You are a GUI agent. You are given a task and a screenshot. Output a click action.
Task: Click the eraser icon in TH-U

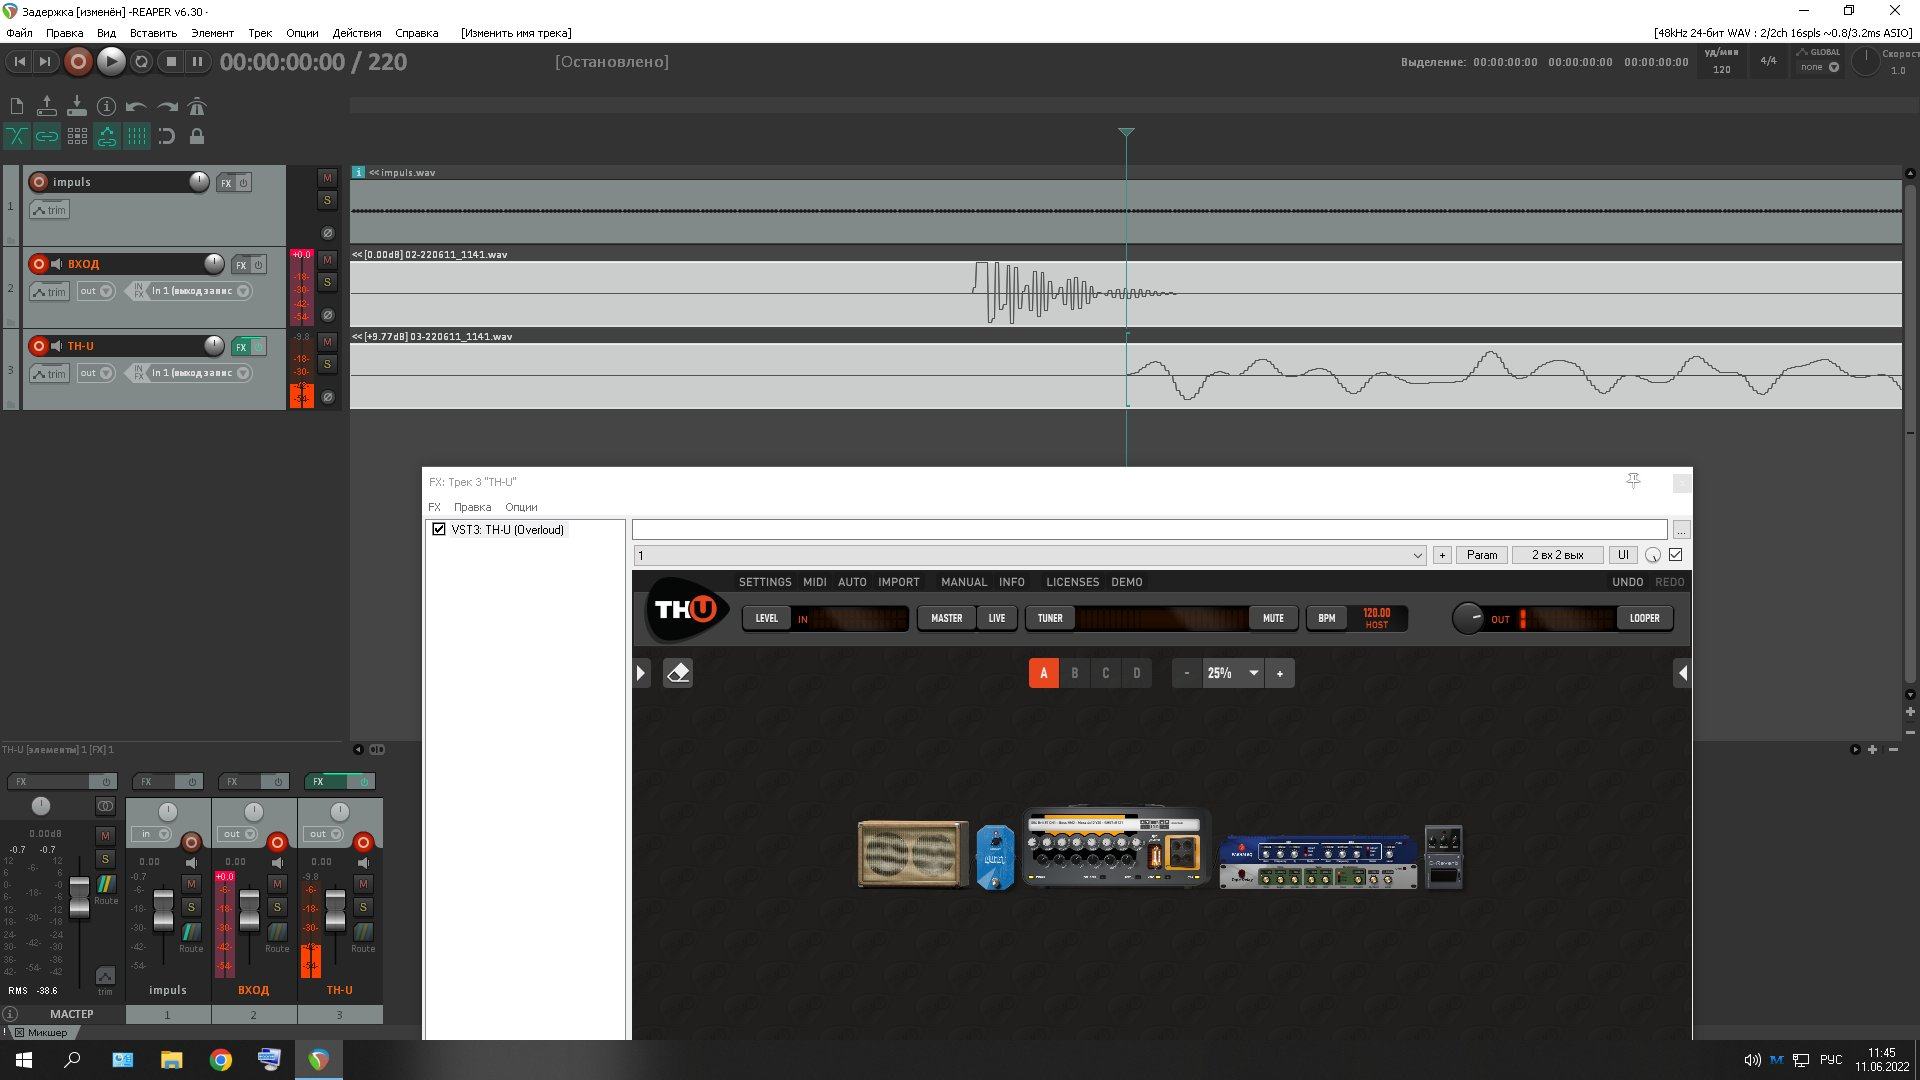tap(678, 673)
